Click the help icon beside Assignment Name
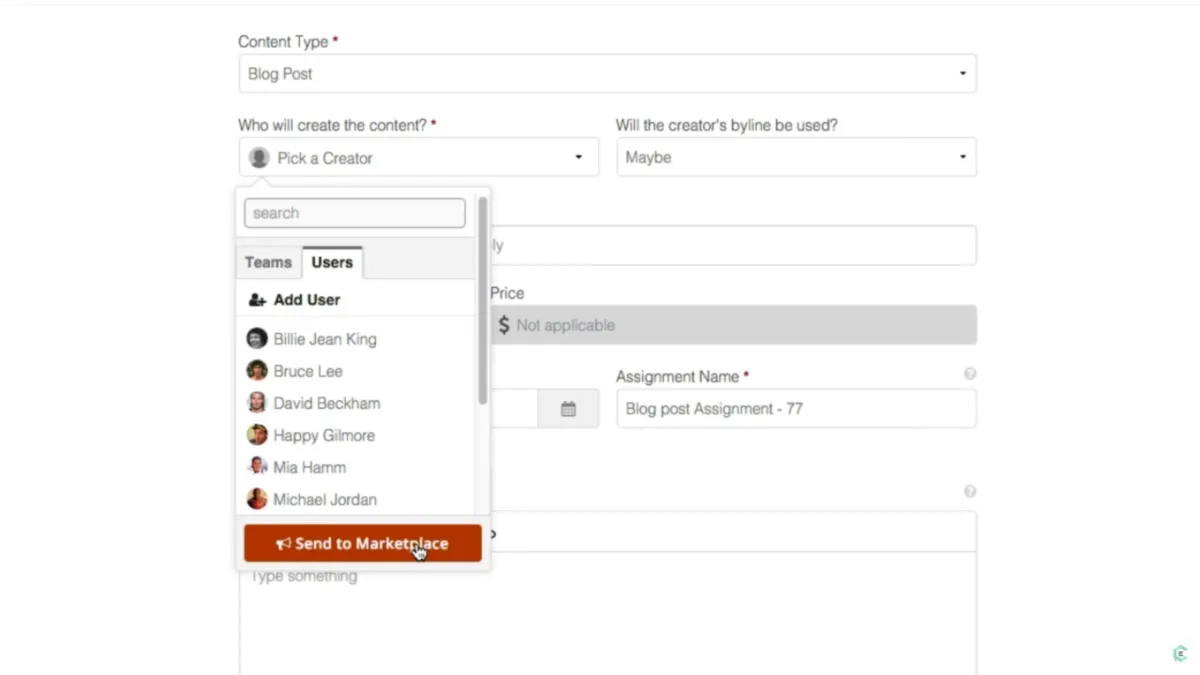The width and height of the screenshot is (1200, 675). pyautogui.click(x=970, y=374)
